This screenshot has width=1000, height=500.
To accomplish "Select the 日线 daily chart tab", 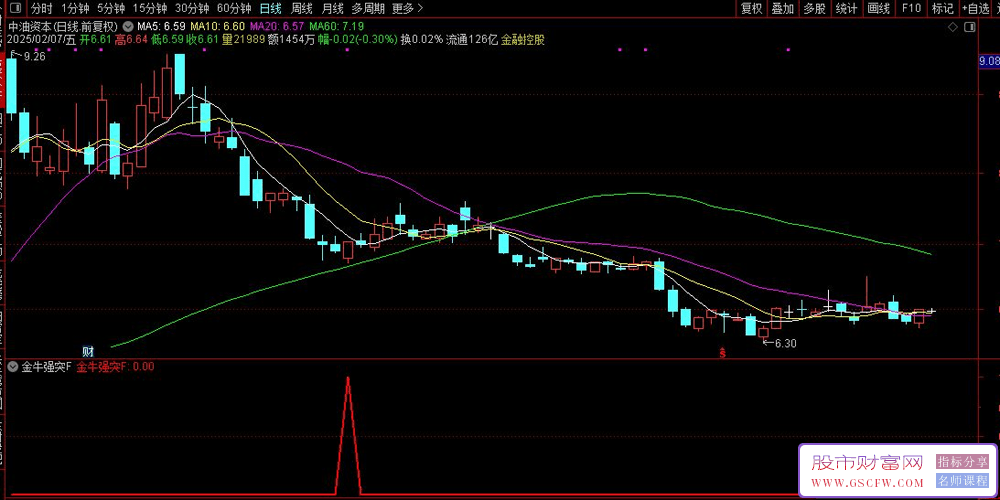I will [x=270, y=8].
